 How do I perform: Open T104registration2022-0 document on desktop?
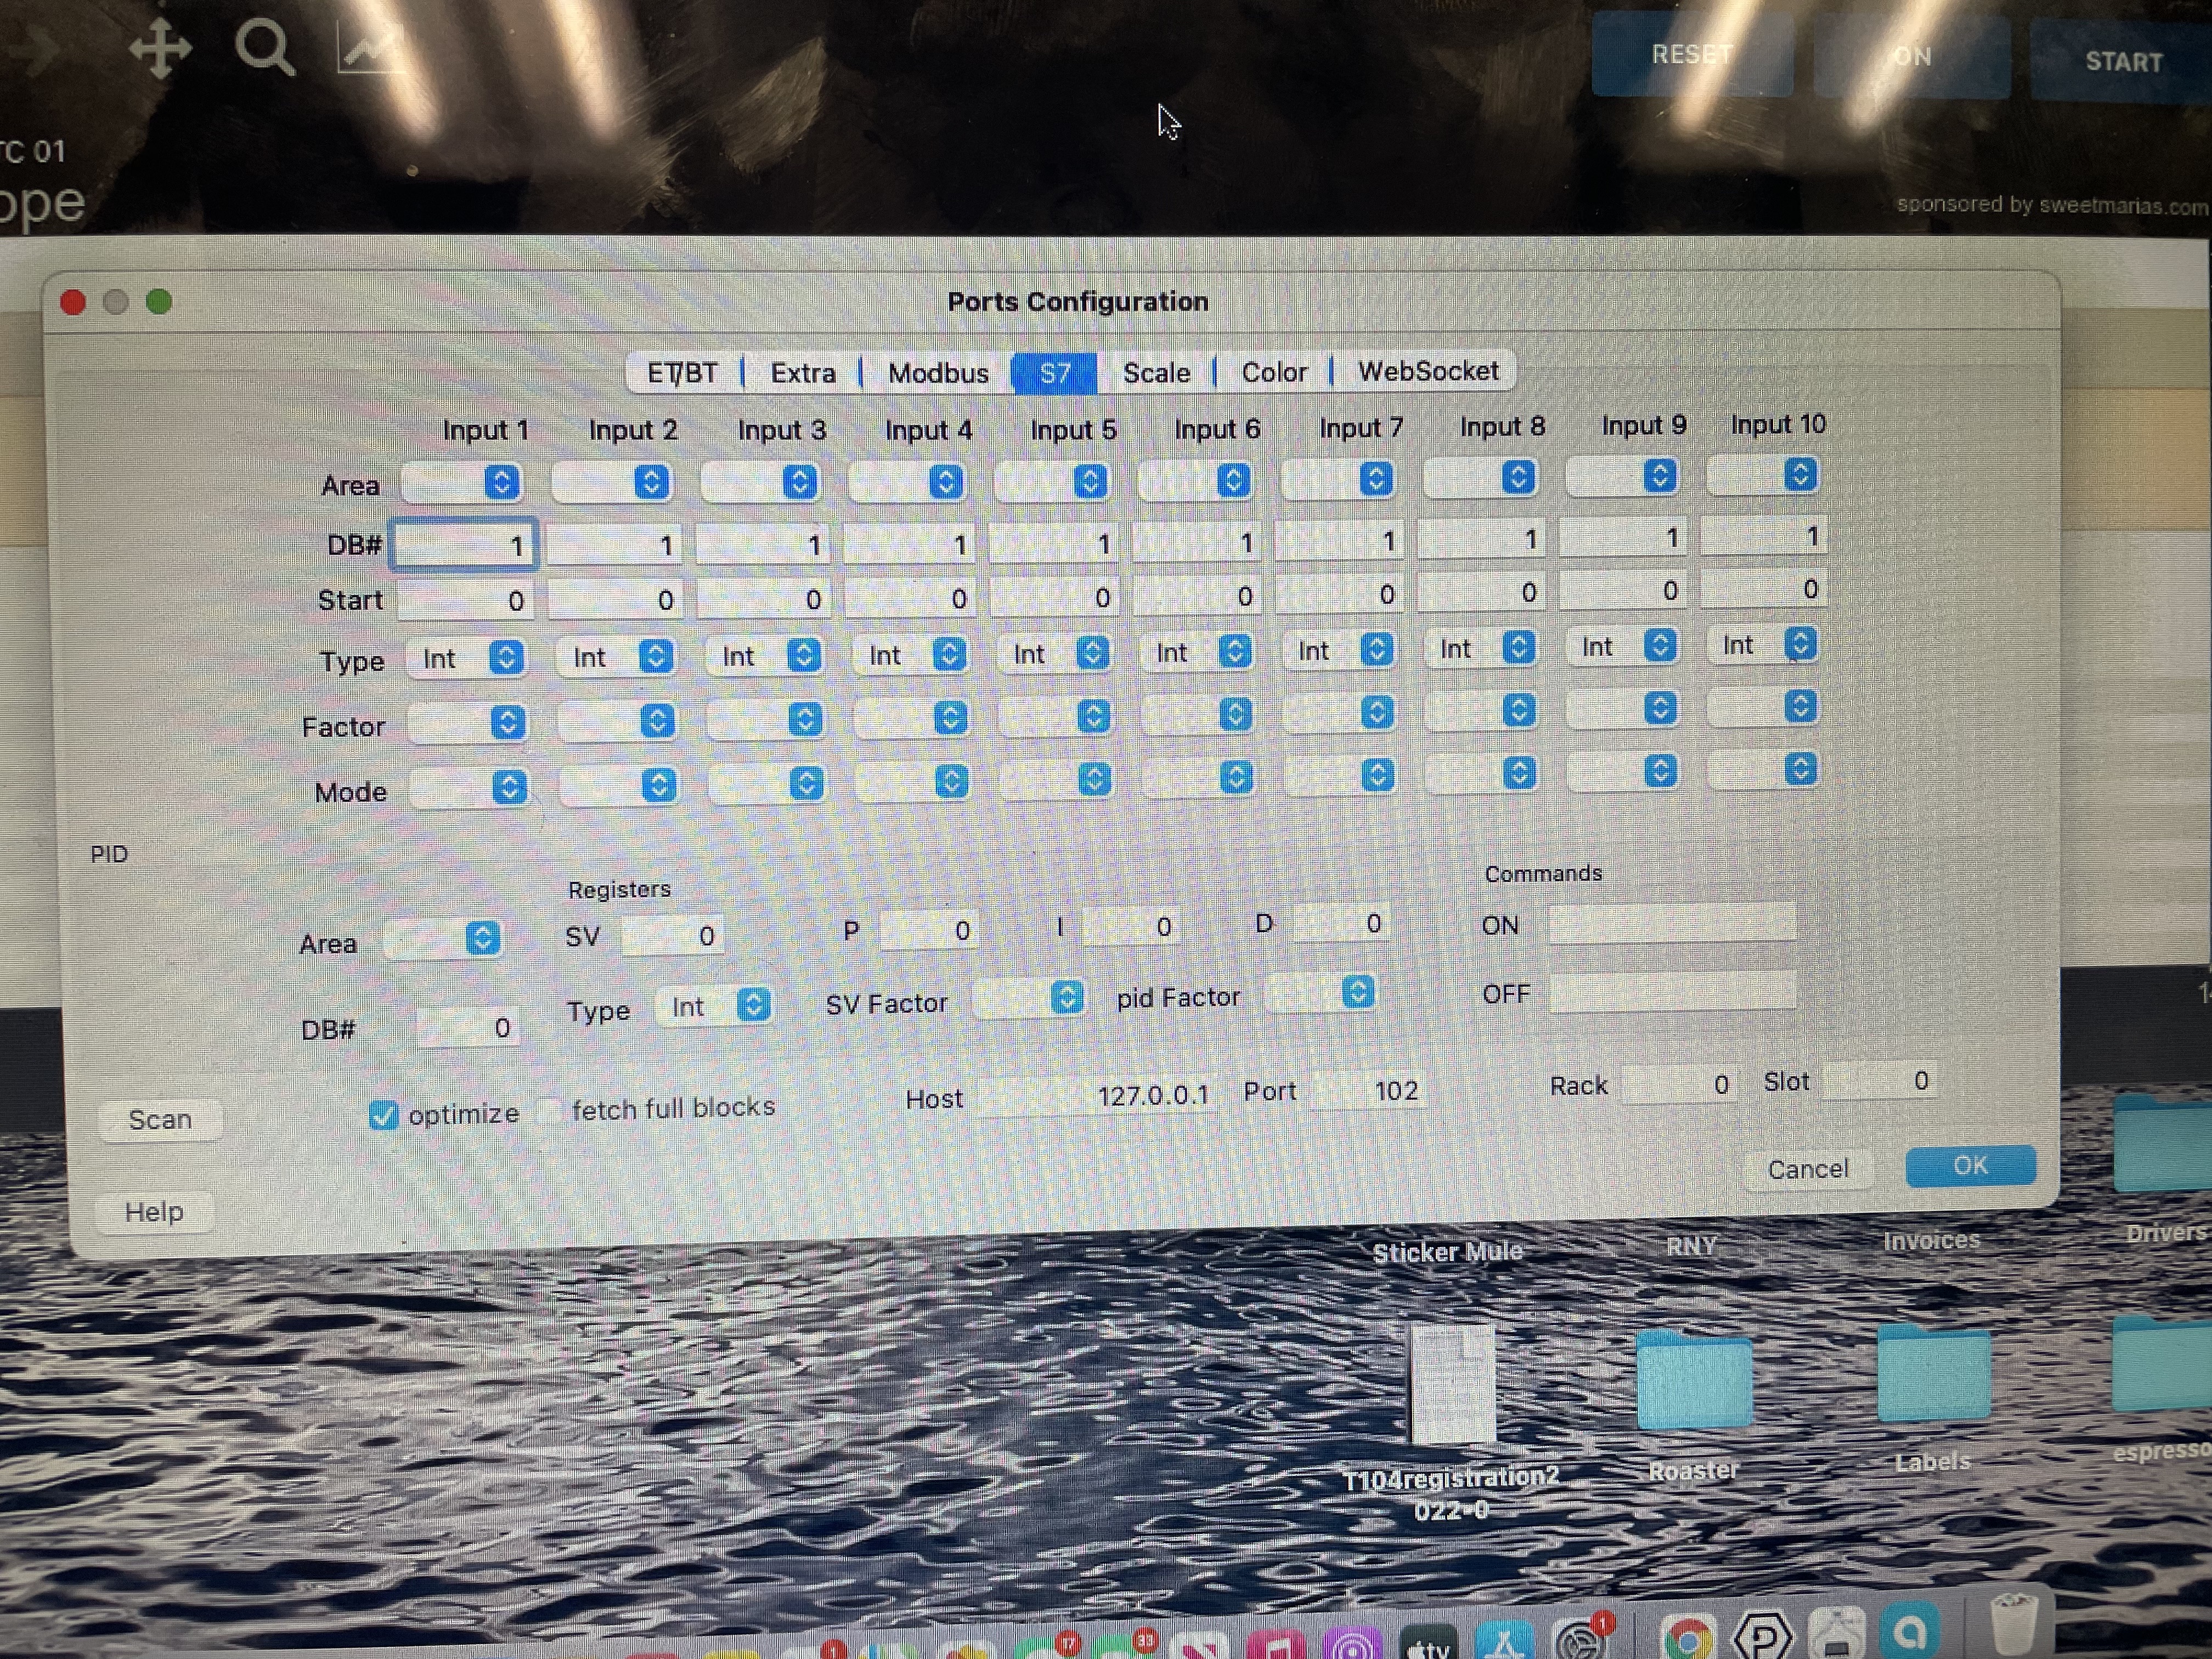click(x=1452, y=1385)
